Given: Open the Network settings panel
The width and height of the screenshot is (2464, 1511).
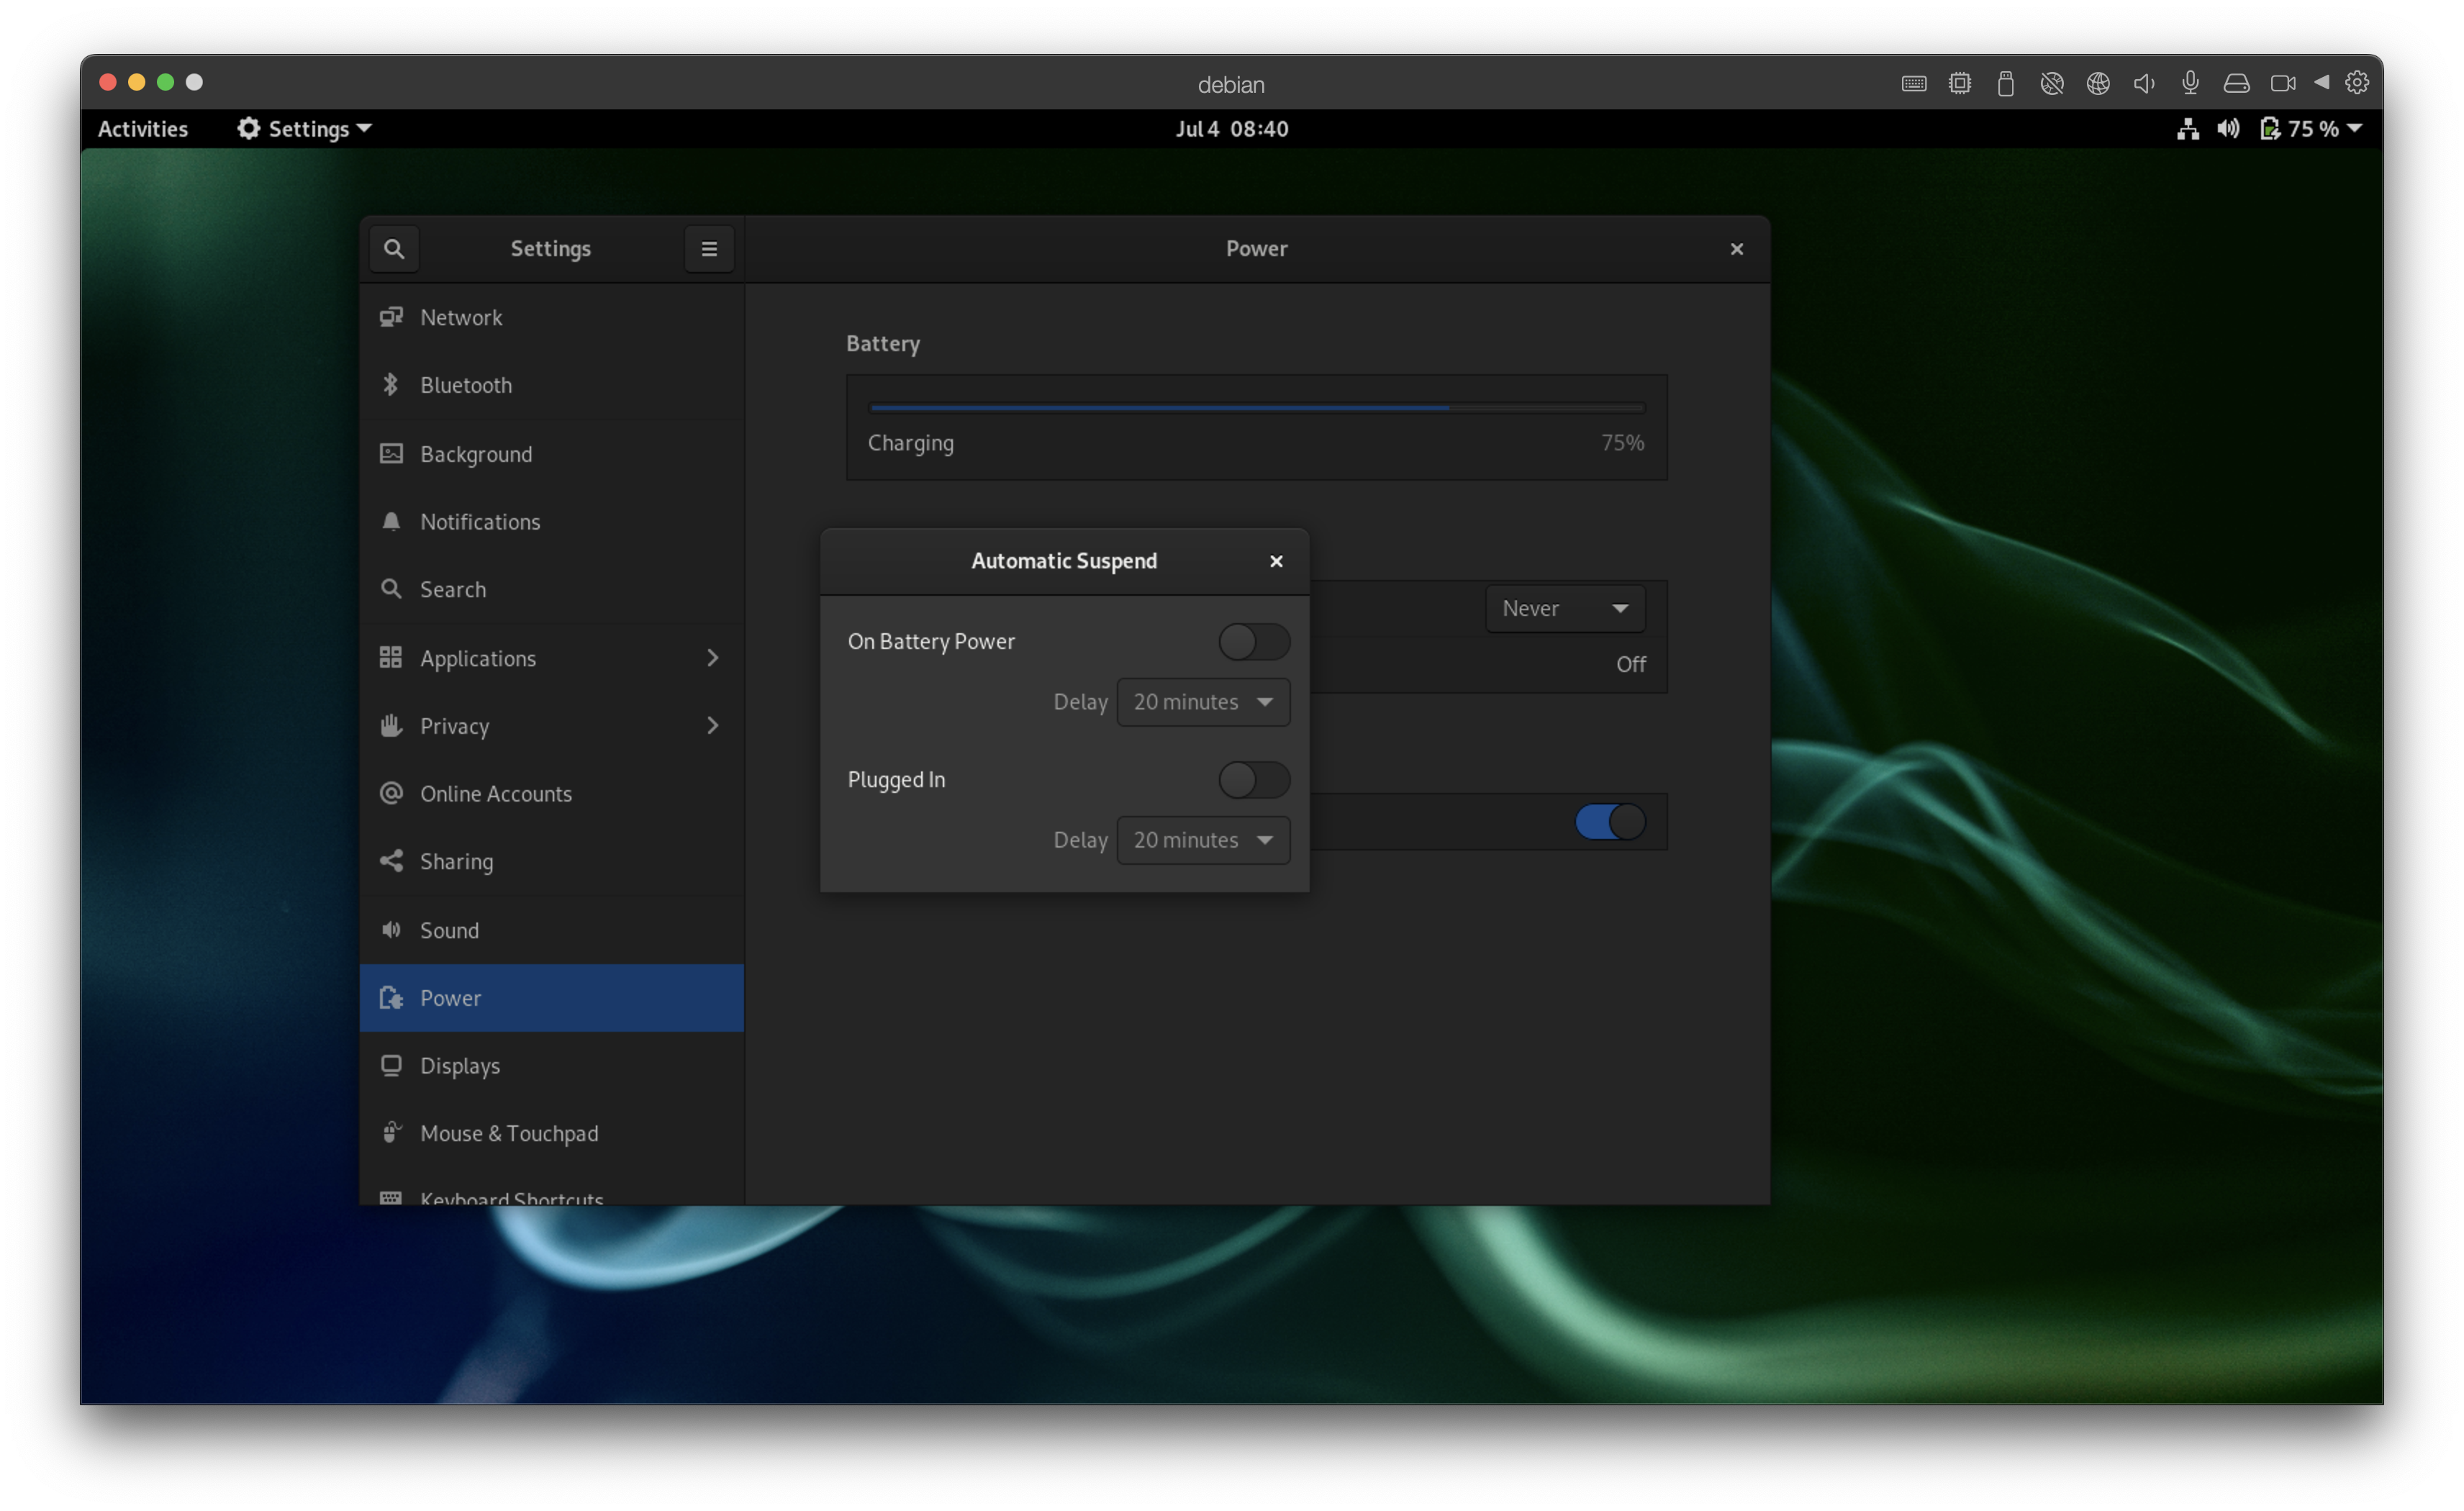Looking at the screenshot, I should point(552,317).
